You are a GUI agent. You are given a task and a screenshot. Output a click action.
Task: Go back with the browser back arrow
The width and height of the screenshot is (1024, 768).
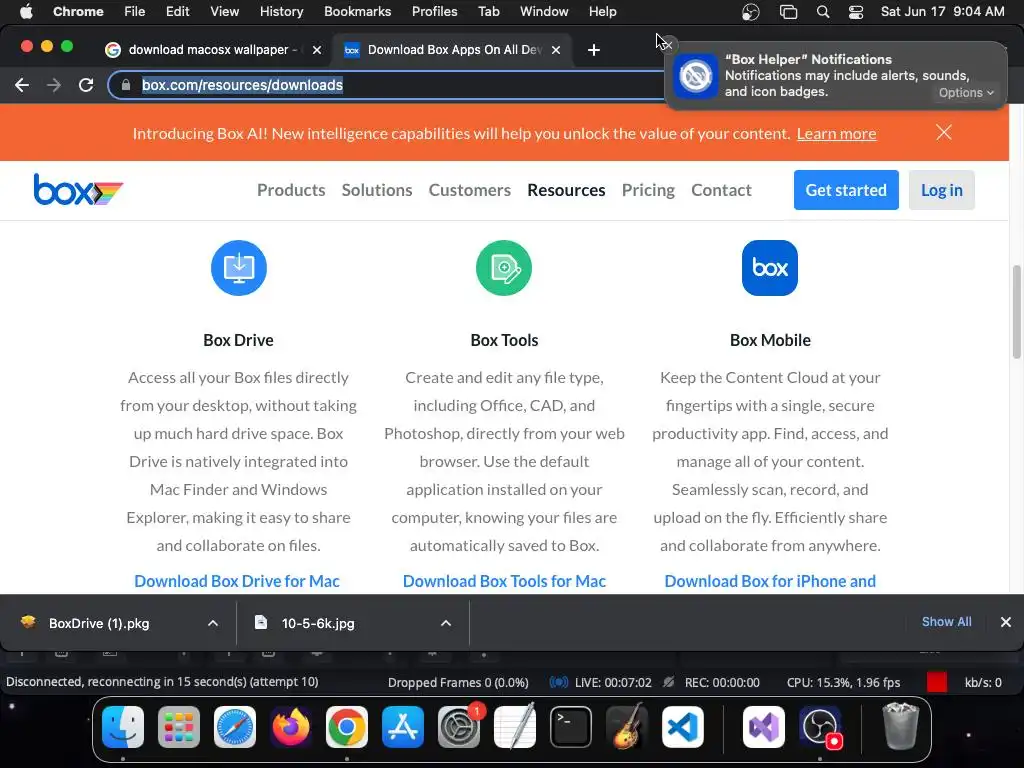tap(22, 85)
